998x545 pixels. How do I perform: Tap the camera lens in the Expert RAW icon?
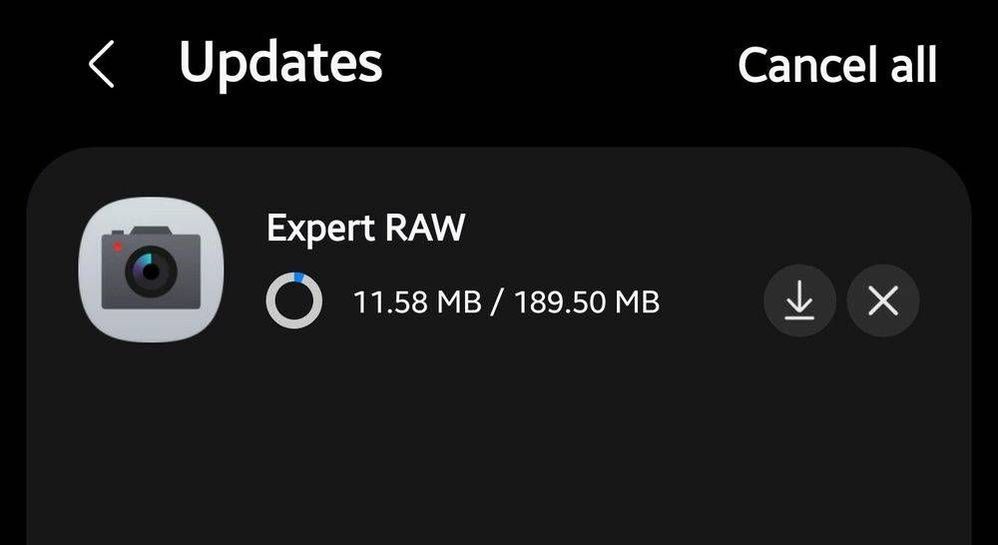pos(151,271)
